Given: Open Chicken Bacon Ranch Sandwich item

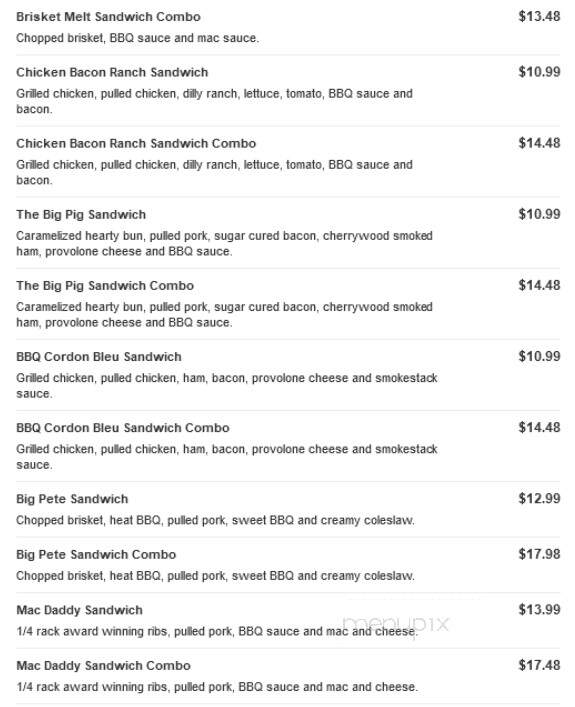Looking at the screenshot, I should pos(112,72).
